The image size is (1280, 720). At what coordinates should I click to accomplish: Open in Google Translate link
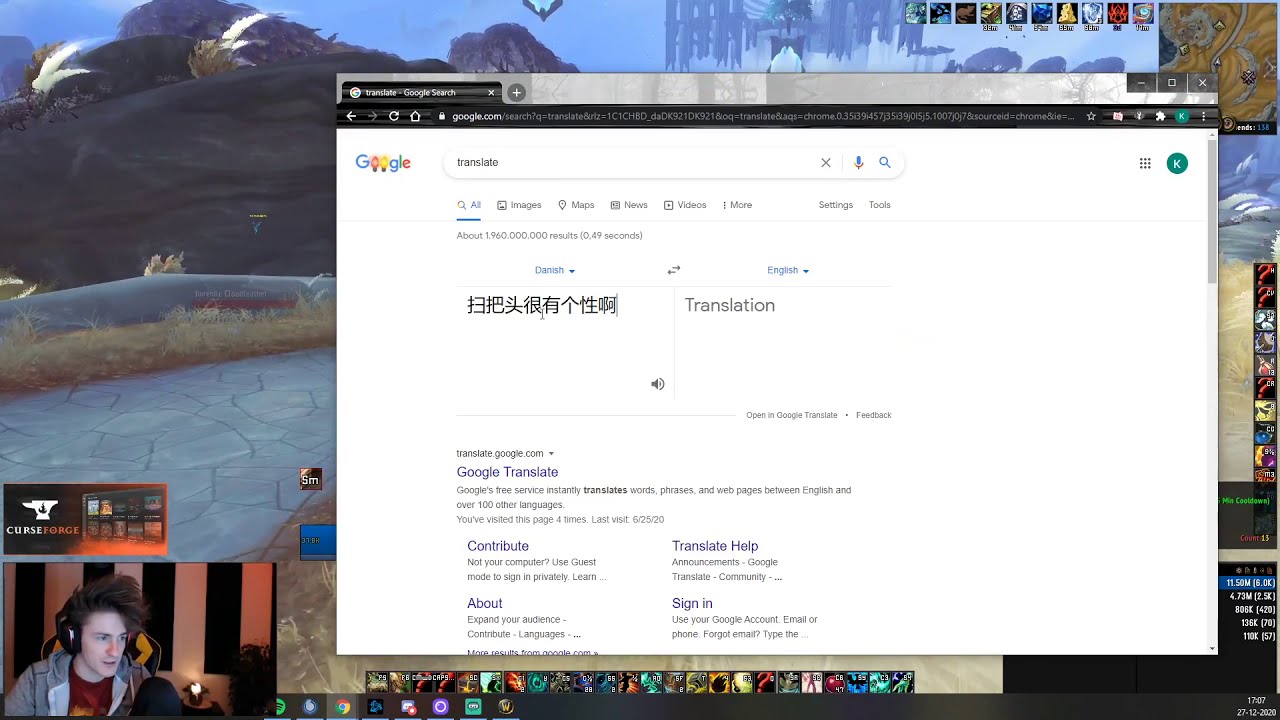792,415
